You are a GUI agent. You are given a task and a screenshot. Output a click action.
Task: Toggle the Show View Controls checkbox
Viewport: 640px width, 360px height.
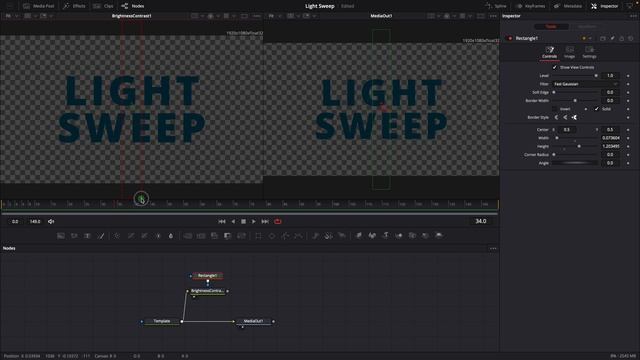pos(554,67)
